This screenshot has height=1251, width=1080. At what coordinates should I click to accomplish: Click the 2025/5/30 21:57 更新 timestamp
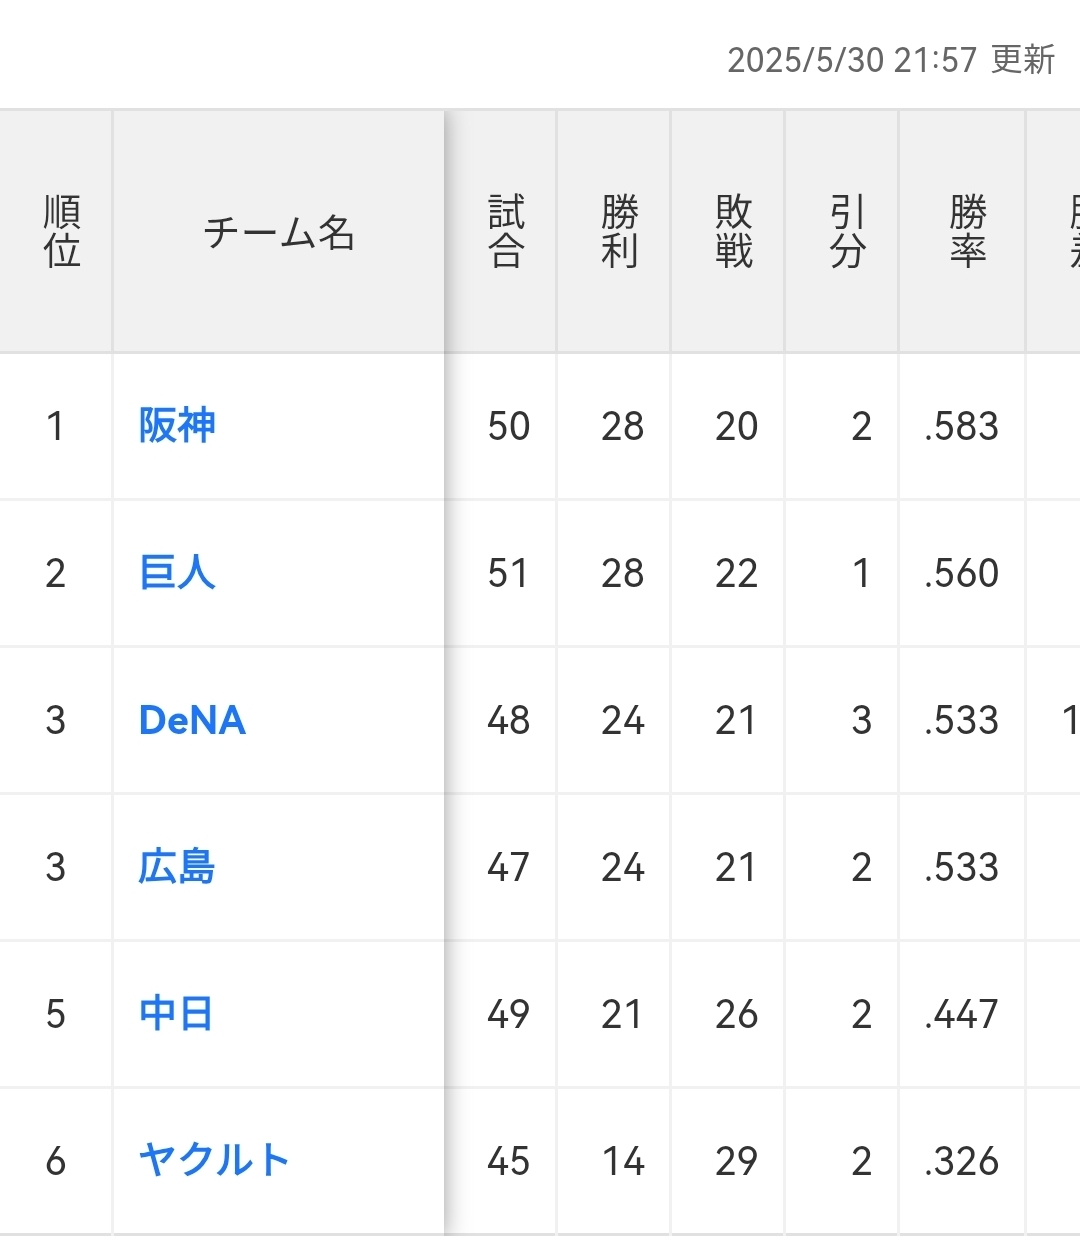(891, 60)
